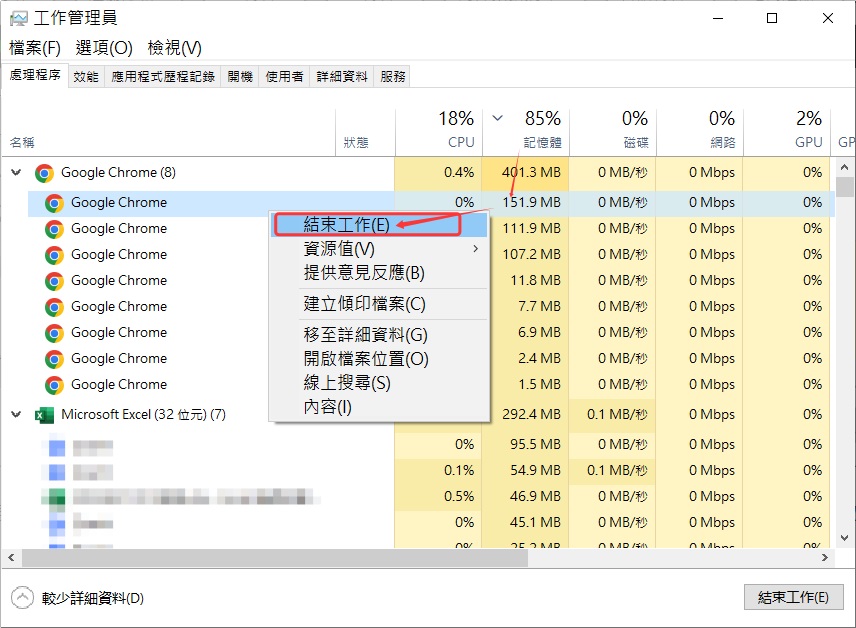
Task: Choose 內容(I) in context menu
Action: point(379,407)
